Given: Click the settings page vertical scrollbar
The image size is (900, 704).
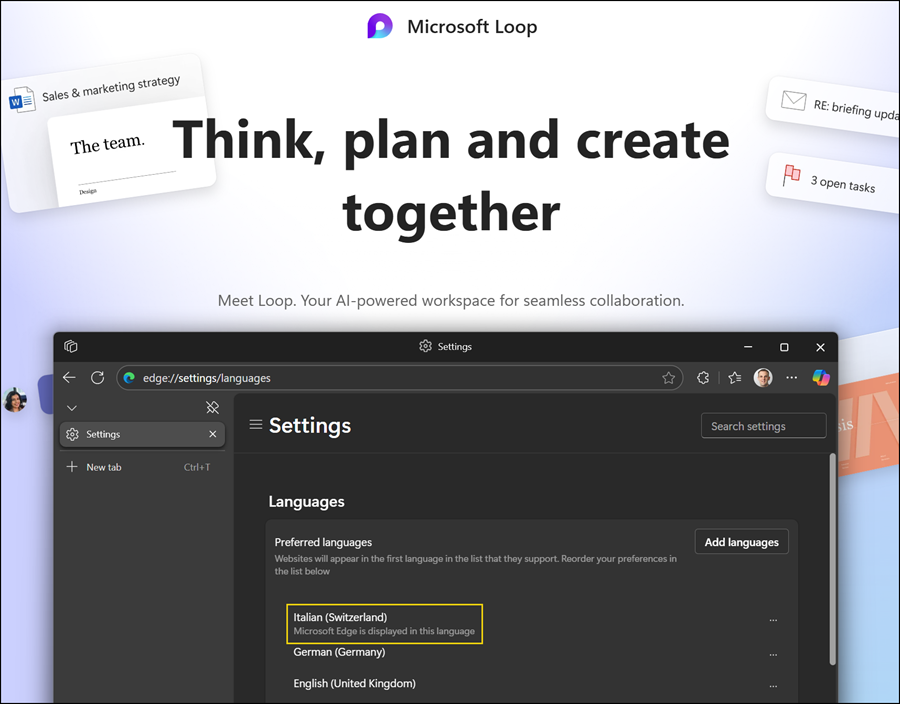Looking at the screenshot, I should 831,560.
